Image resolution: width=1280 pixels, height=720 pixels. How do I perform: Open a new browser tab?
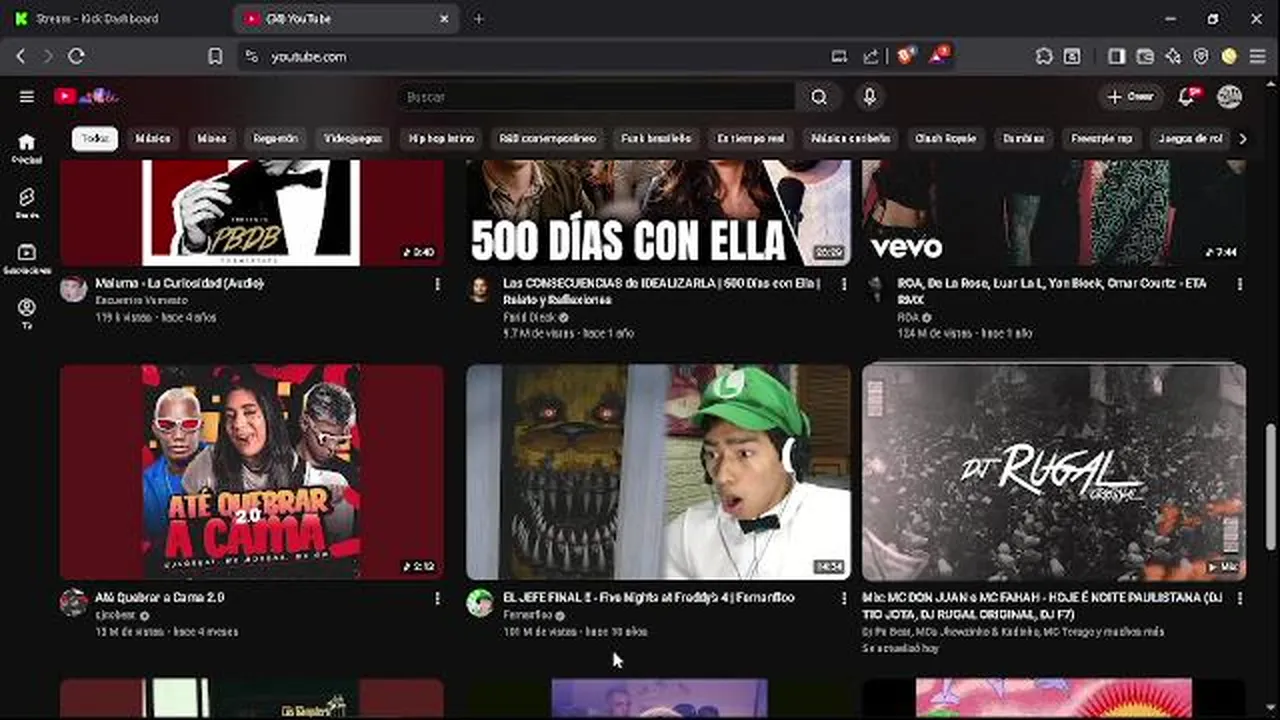point(478,19)
